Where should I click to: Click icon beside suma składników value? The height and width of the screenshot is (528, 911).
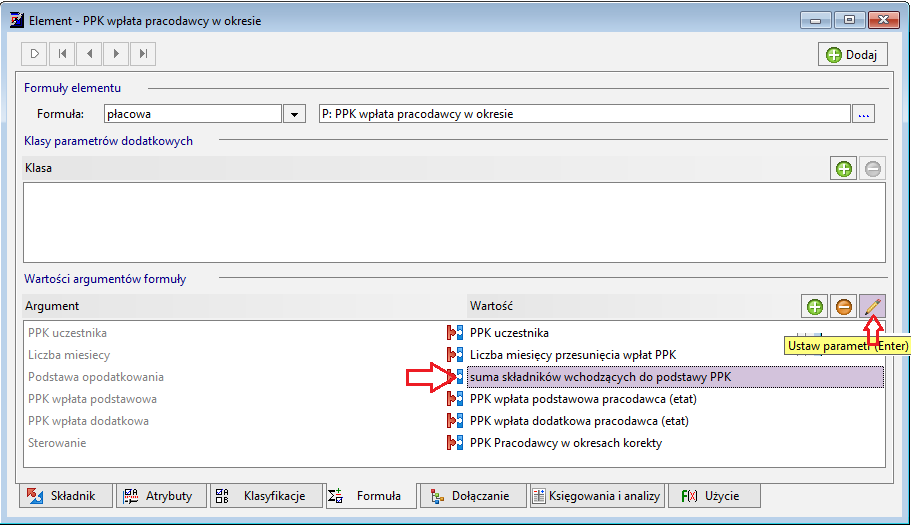click(455, 376)
